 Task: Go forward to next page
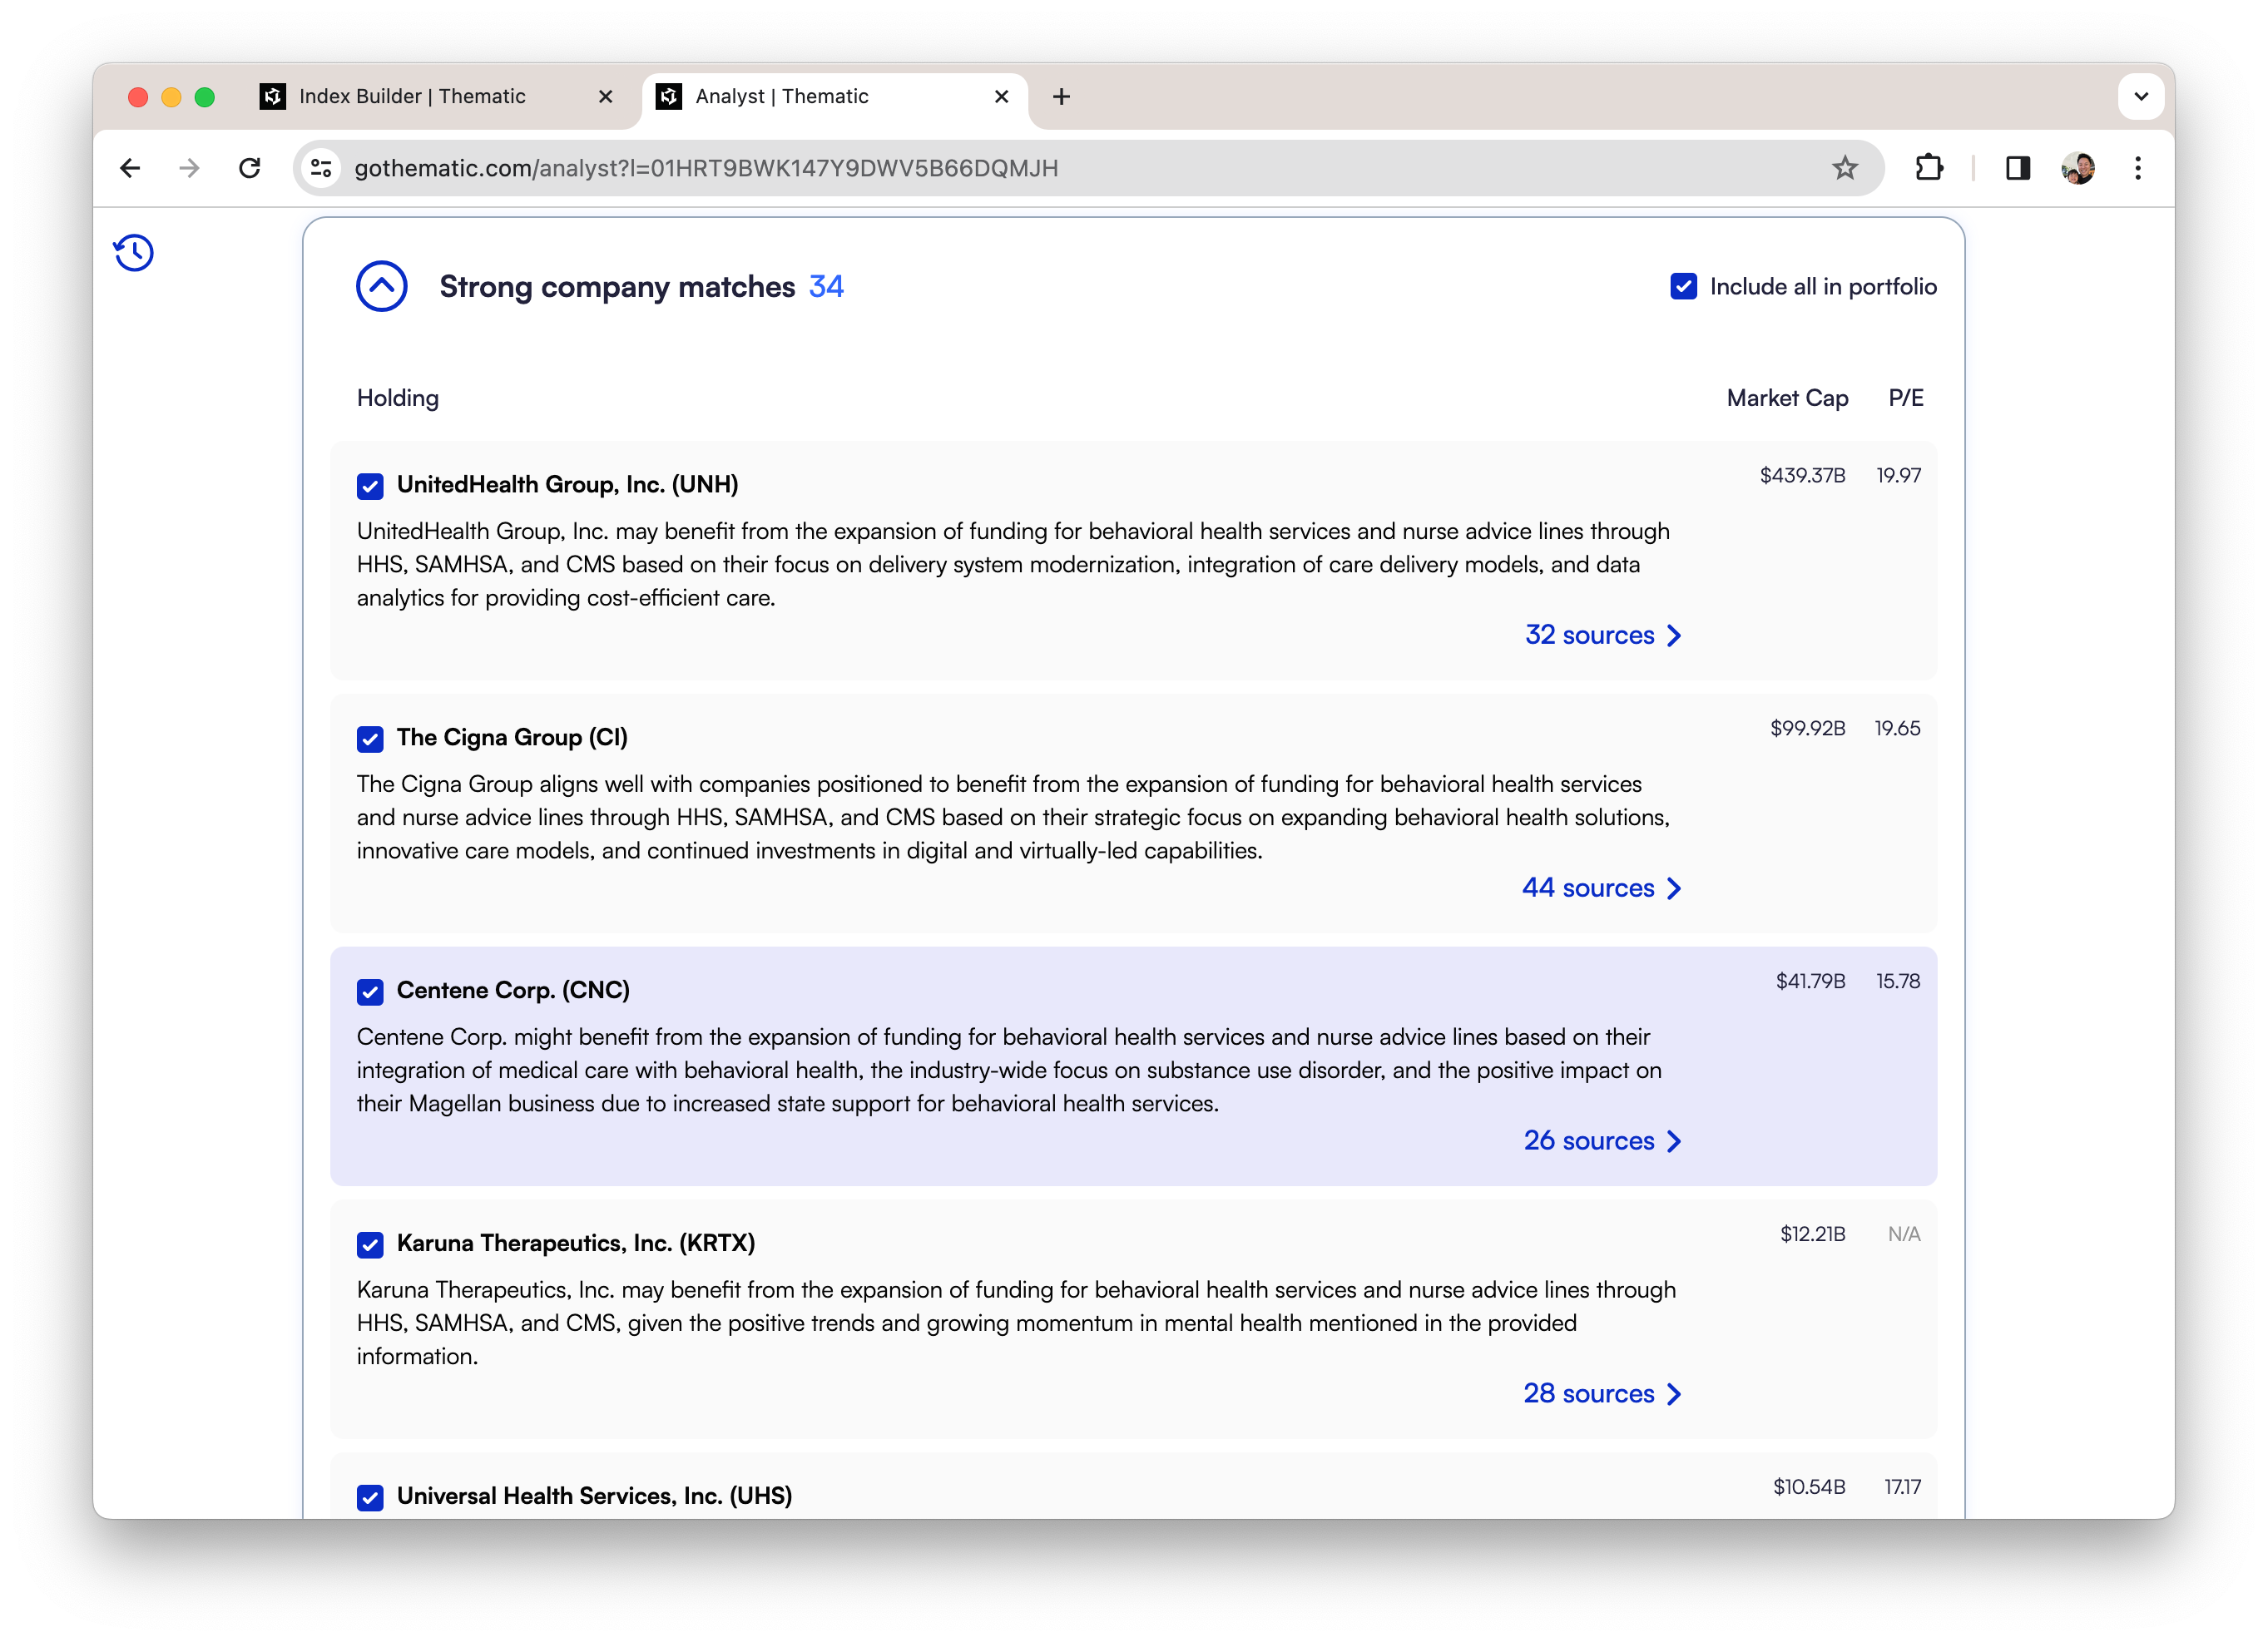(189, 168)
